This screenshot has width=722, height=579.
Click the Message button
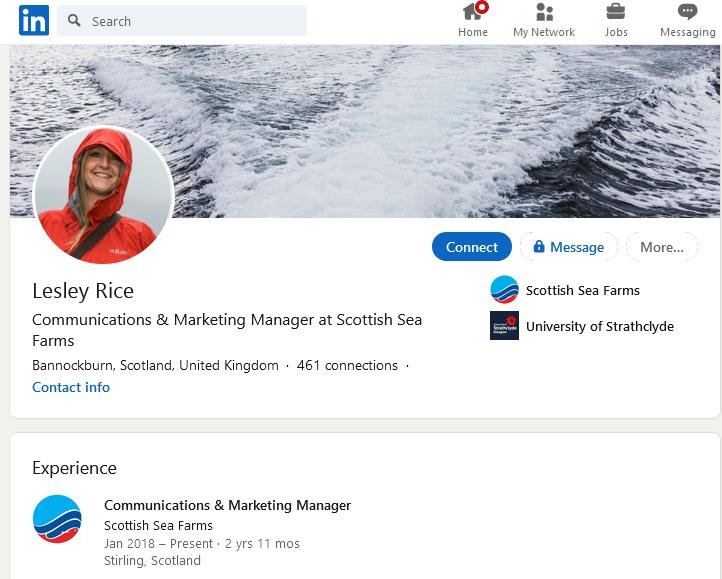pos(569,247)
